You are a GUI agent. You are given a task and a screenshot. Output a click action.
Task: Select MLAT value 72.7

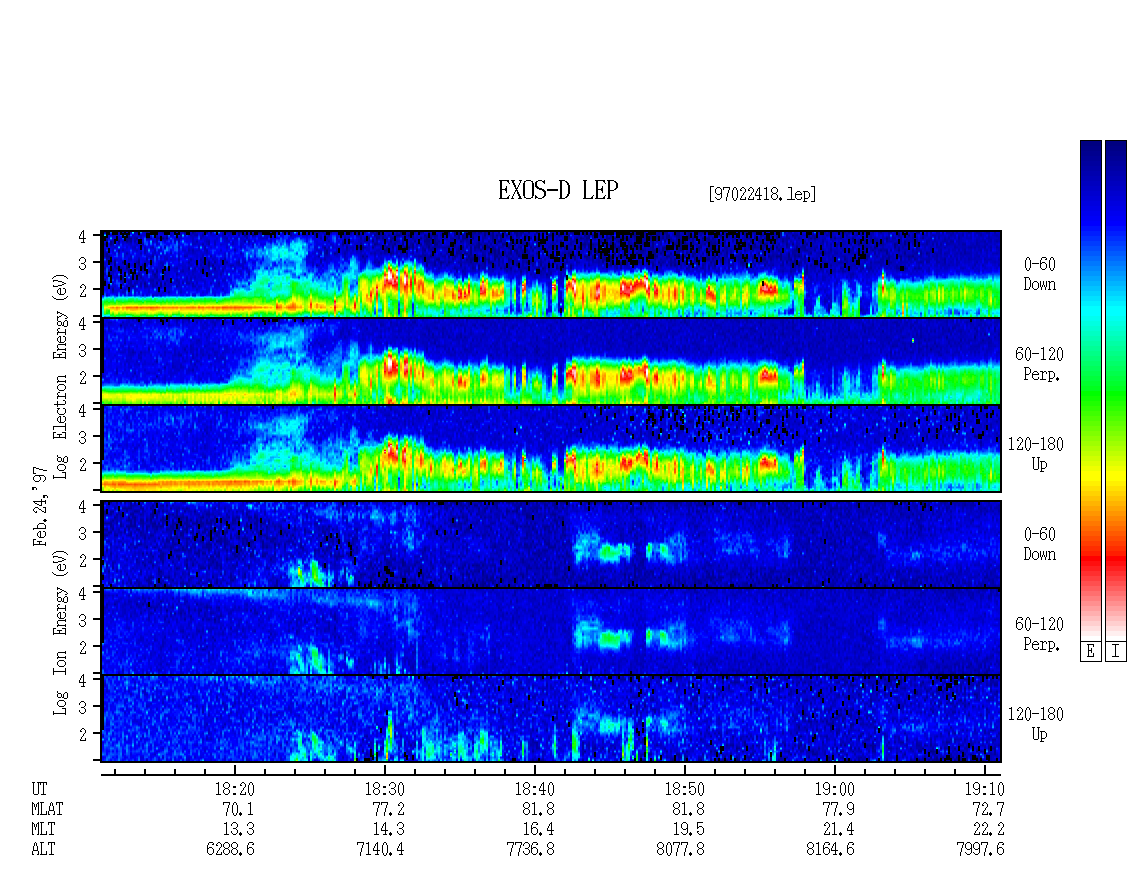tap(988, 809)
